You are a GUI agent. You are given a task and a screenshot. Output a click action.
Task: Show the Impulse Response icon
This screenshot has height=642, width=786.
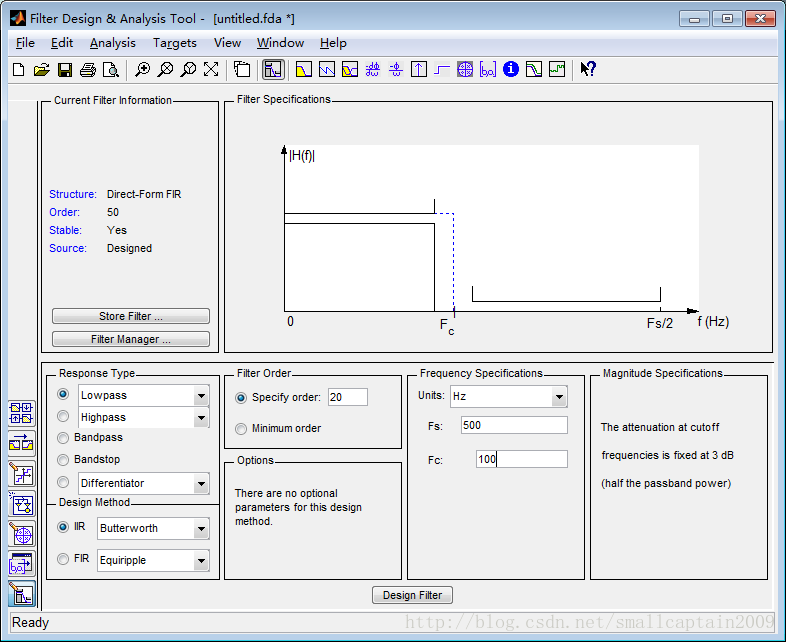pos(419,69)
